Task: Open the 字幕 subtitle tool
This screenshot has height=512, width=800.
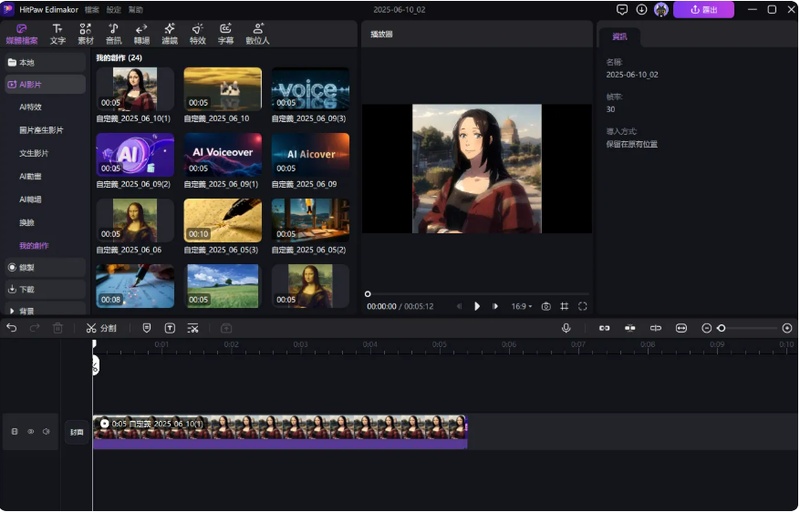Action: (226, 34)
